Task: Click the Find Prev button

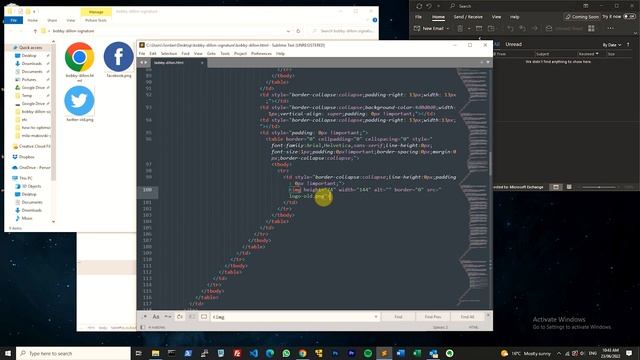Action: pyautogui.click(x=433, y=317)
